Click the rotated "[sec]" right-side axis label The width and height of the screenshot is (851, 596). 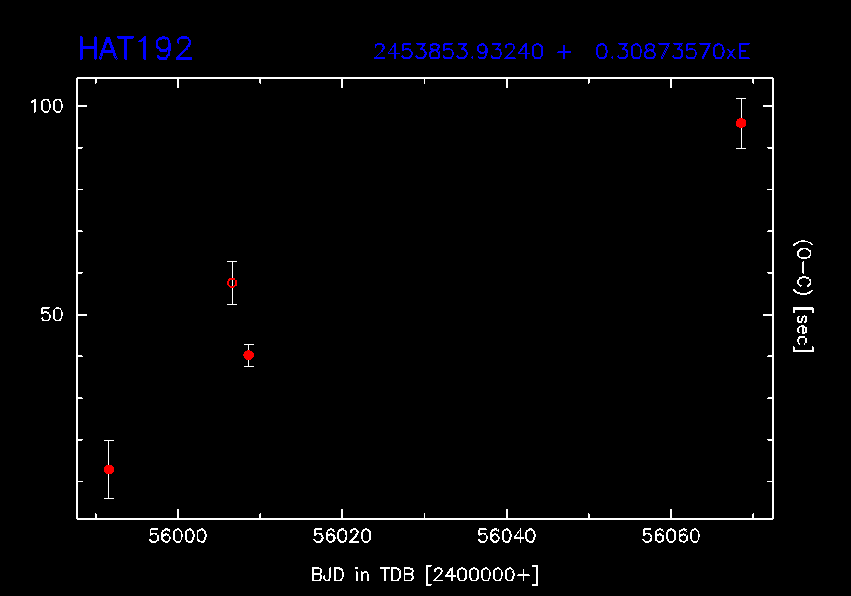(801, 335)
